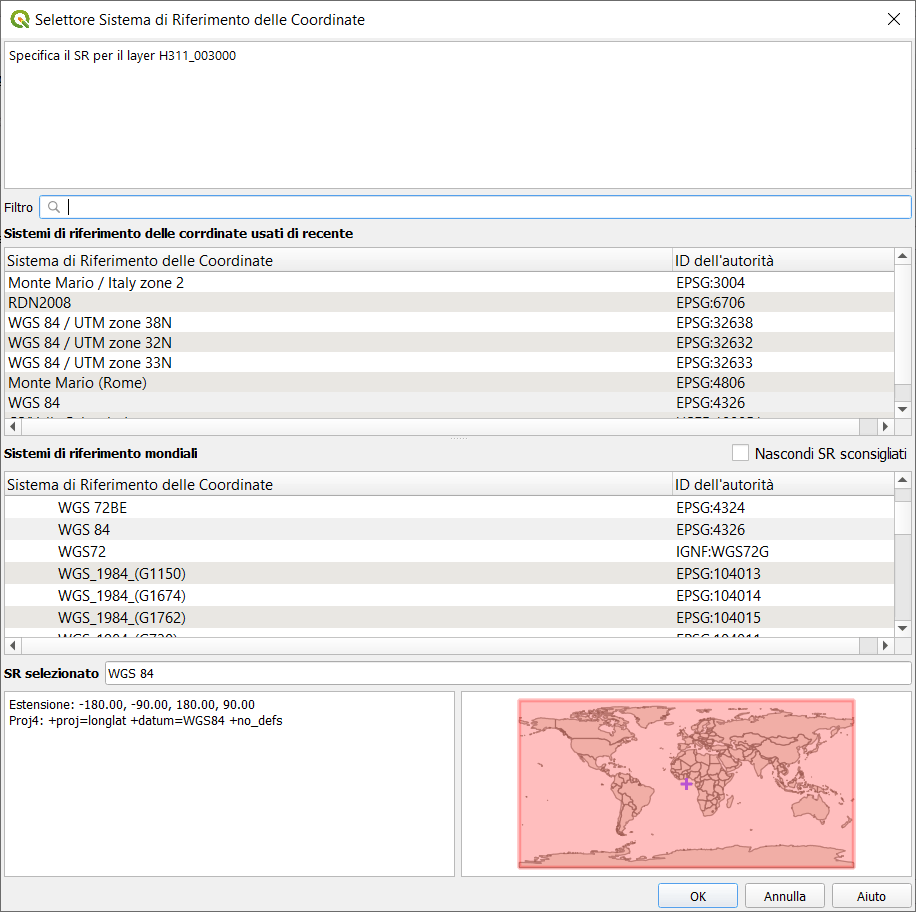Confirm selection with the OK button

697,896
